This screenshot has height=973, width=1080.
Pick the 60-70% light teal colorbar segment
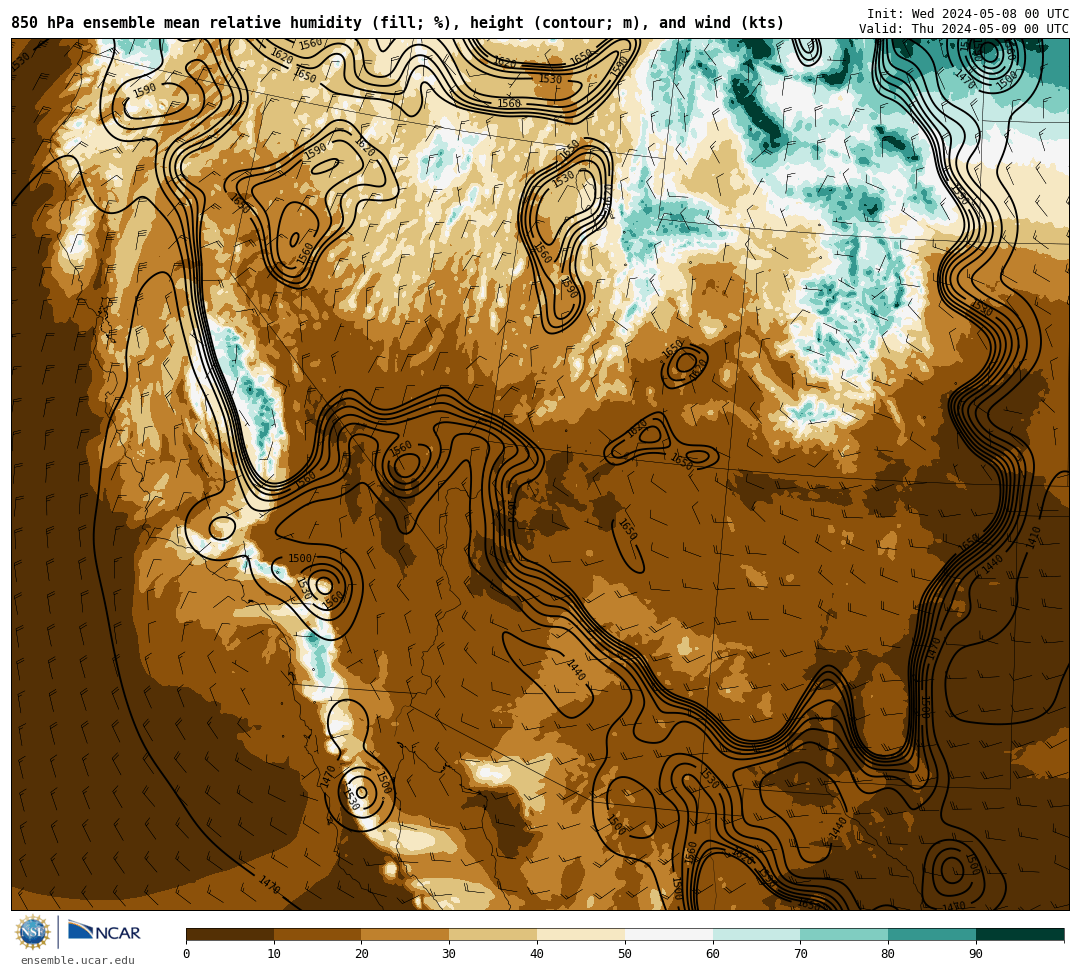tap(756, 934)
